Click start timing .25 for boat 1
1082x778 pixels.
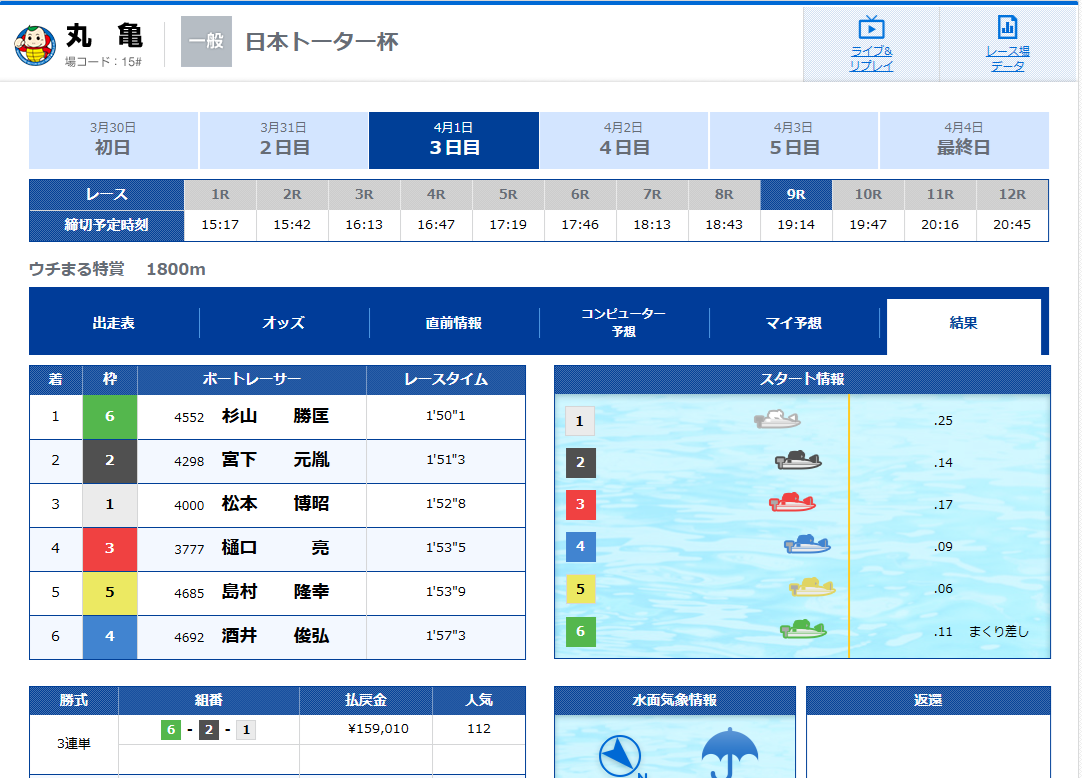(943, 420)
